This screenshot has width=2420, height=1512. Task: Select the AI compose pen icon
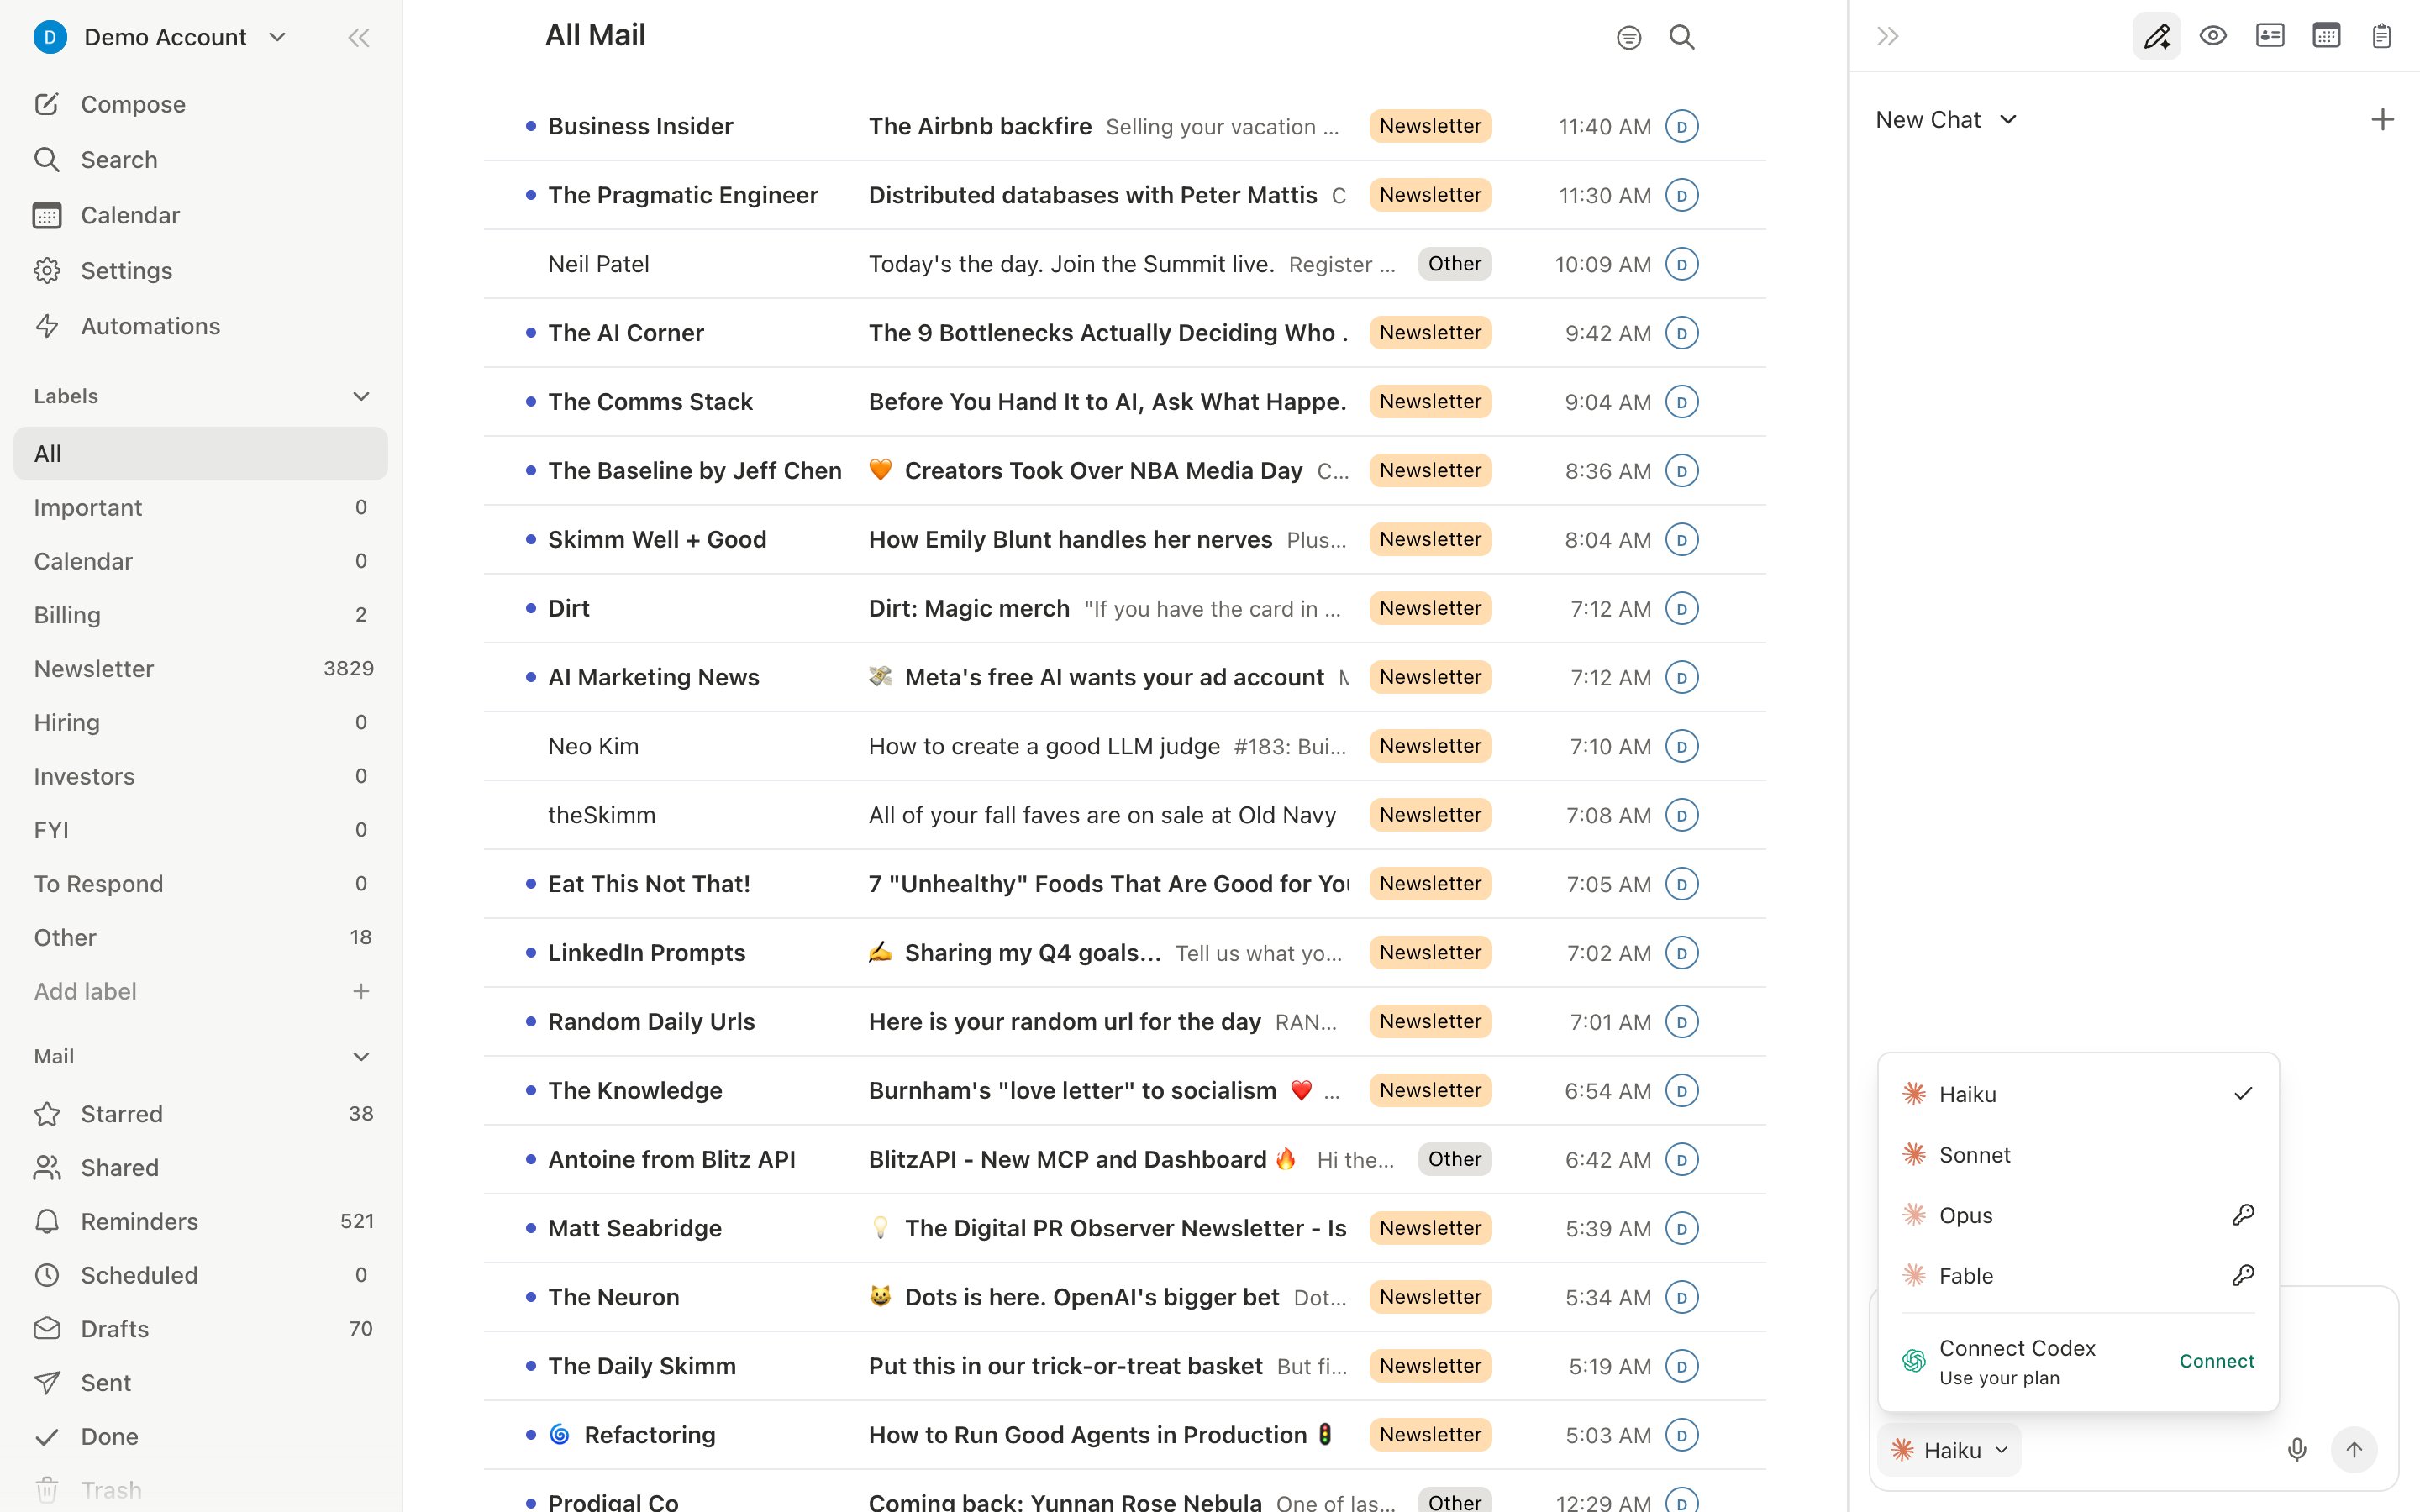click(x=2157, y=37)
